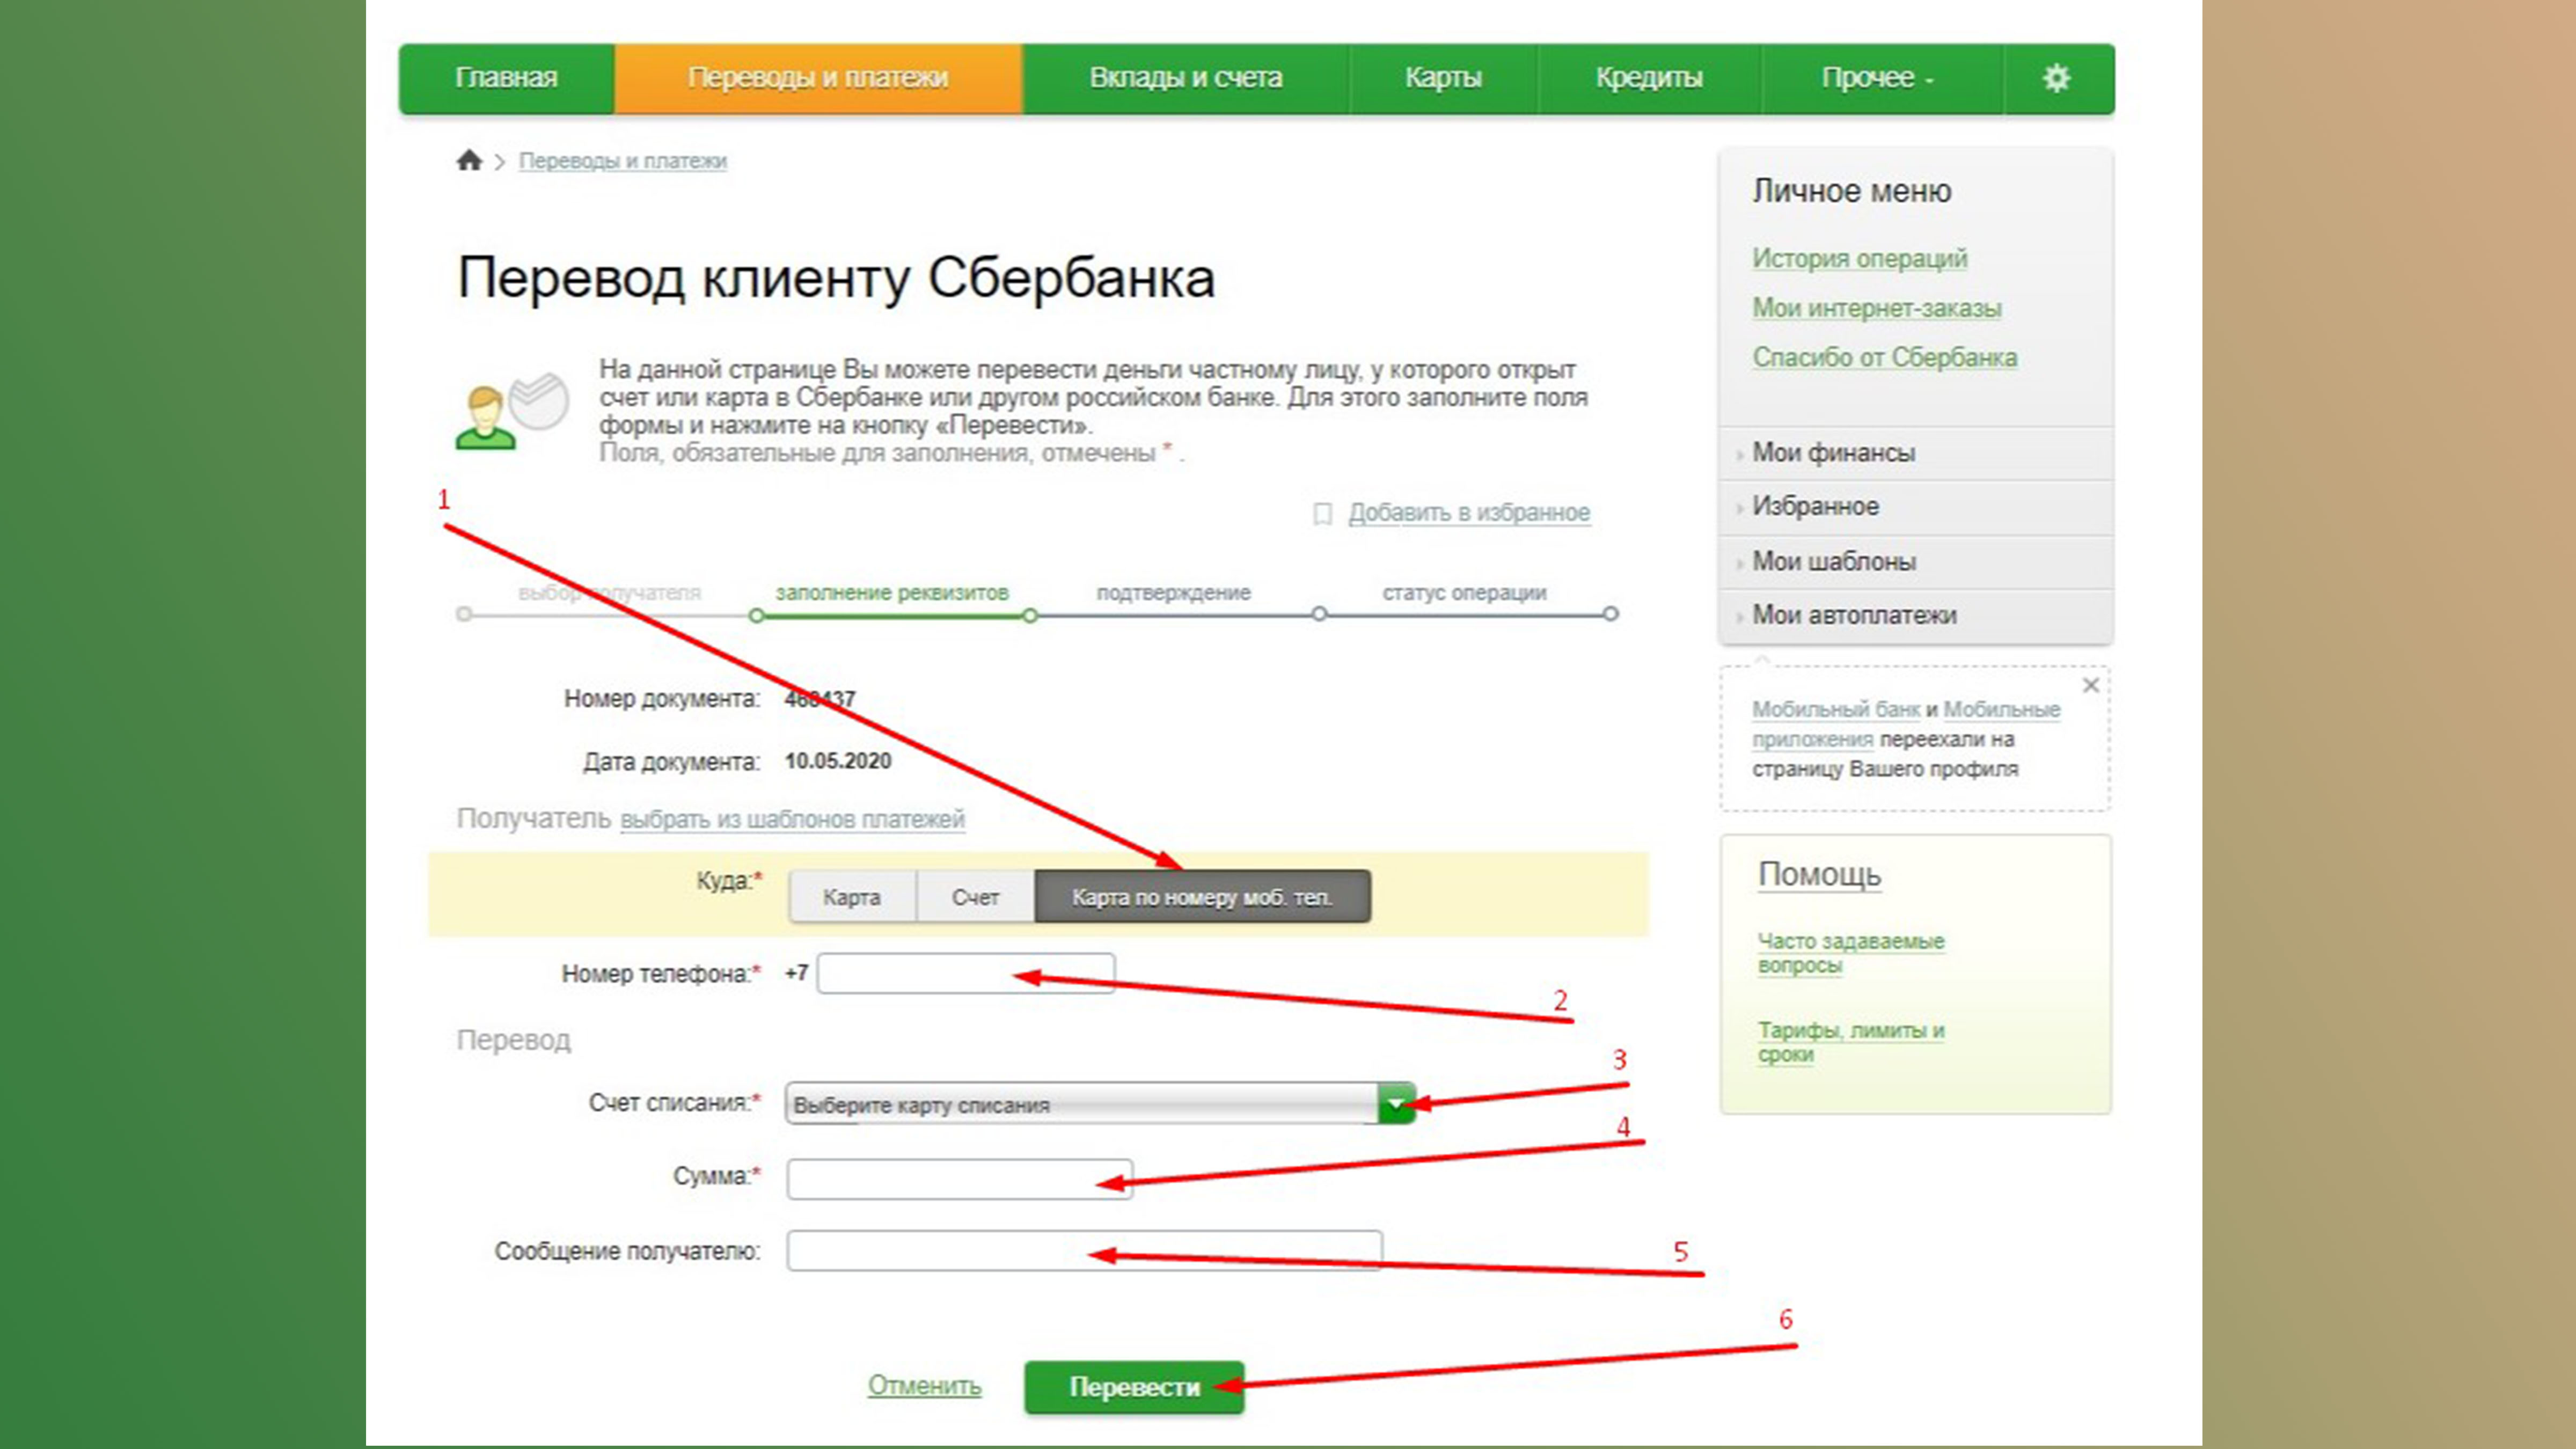
Task: Open Мои интернет-заказы link
Action: pos(1877,308)
